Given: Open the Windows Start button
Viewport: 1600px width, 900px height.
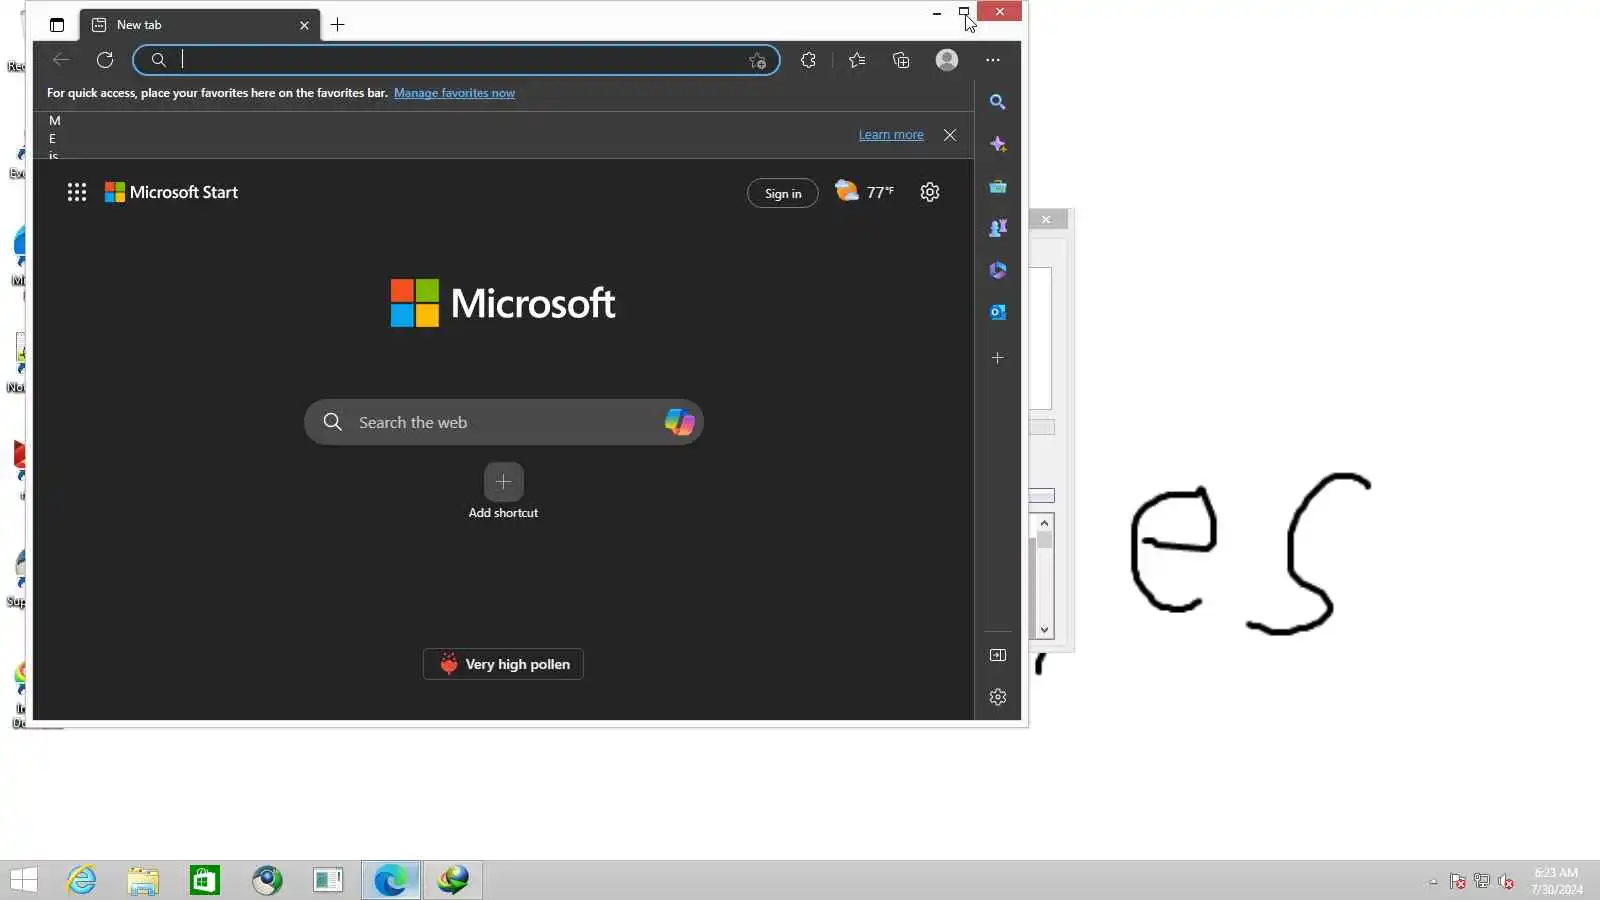Looking at the screenshot, I should (24, 880).
